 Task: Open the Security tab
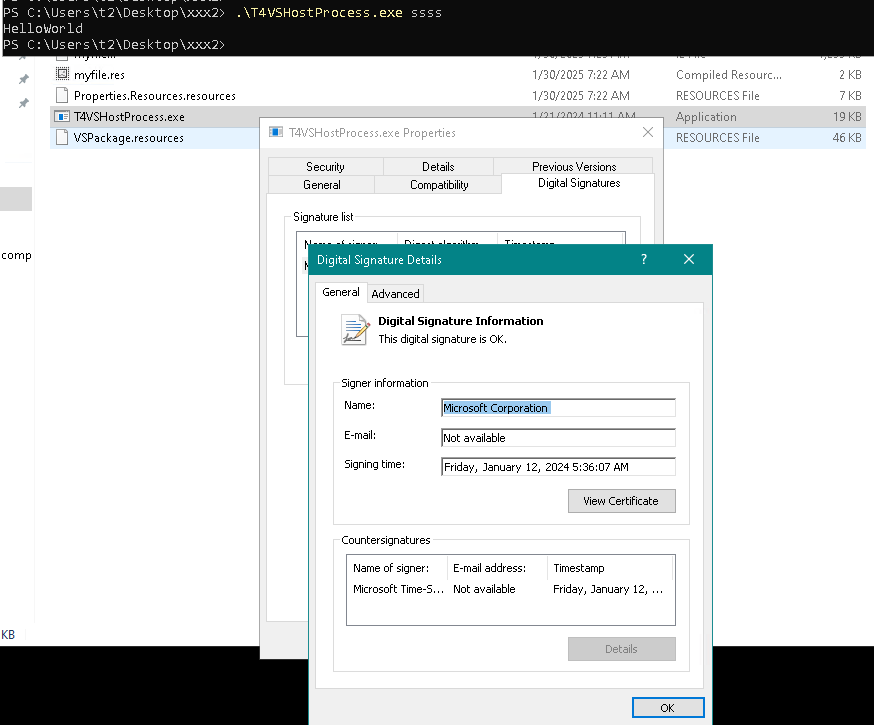[325, 167]
